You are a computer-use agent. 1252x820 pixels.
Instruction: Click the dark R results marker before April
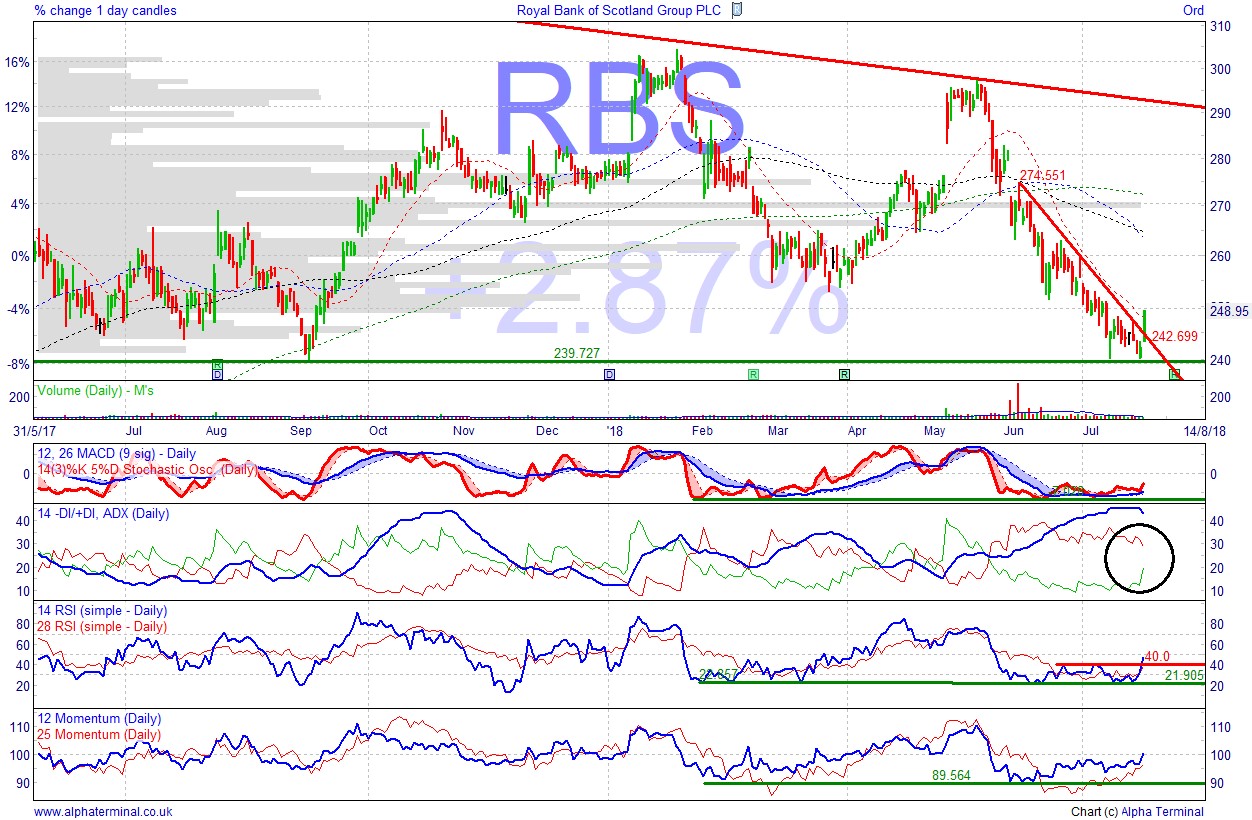click(x=844, y=374)
